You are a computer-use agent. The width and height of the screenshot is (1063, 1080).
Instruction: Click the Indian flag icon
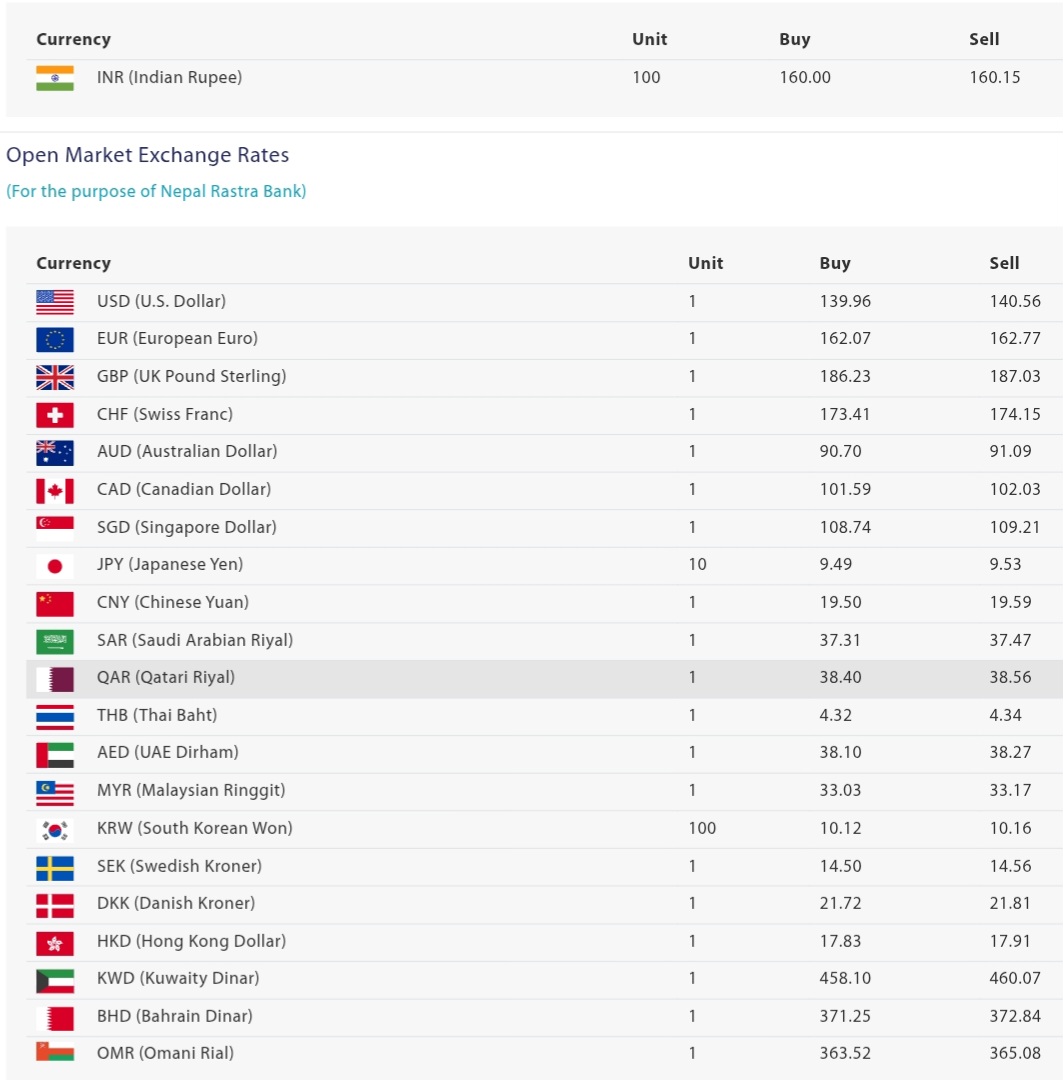[55, 78]
